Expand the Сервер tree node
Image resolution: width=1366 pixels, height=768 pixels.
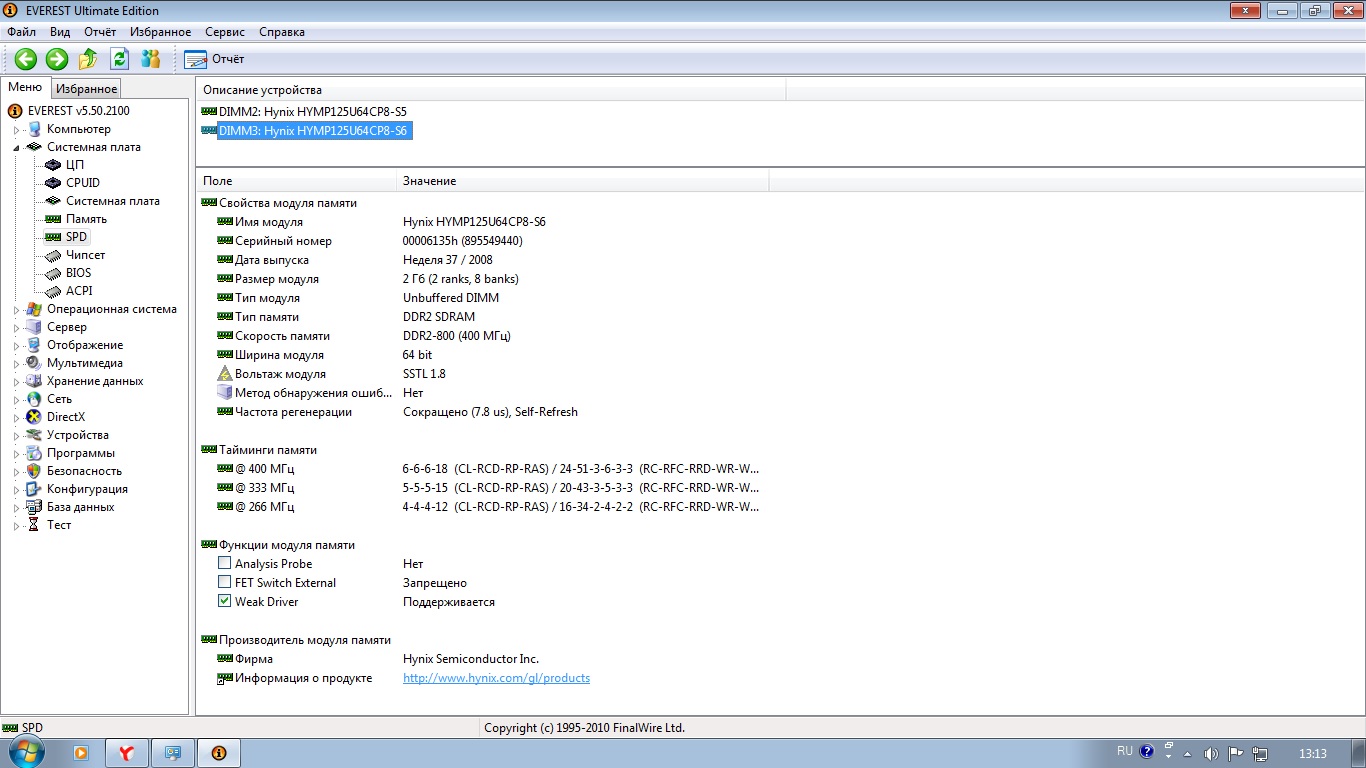[x=16, y=328]
